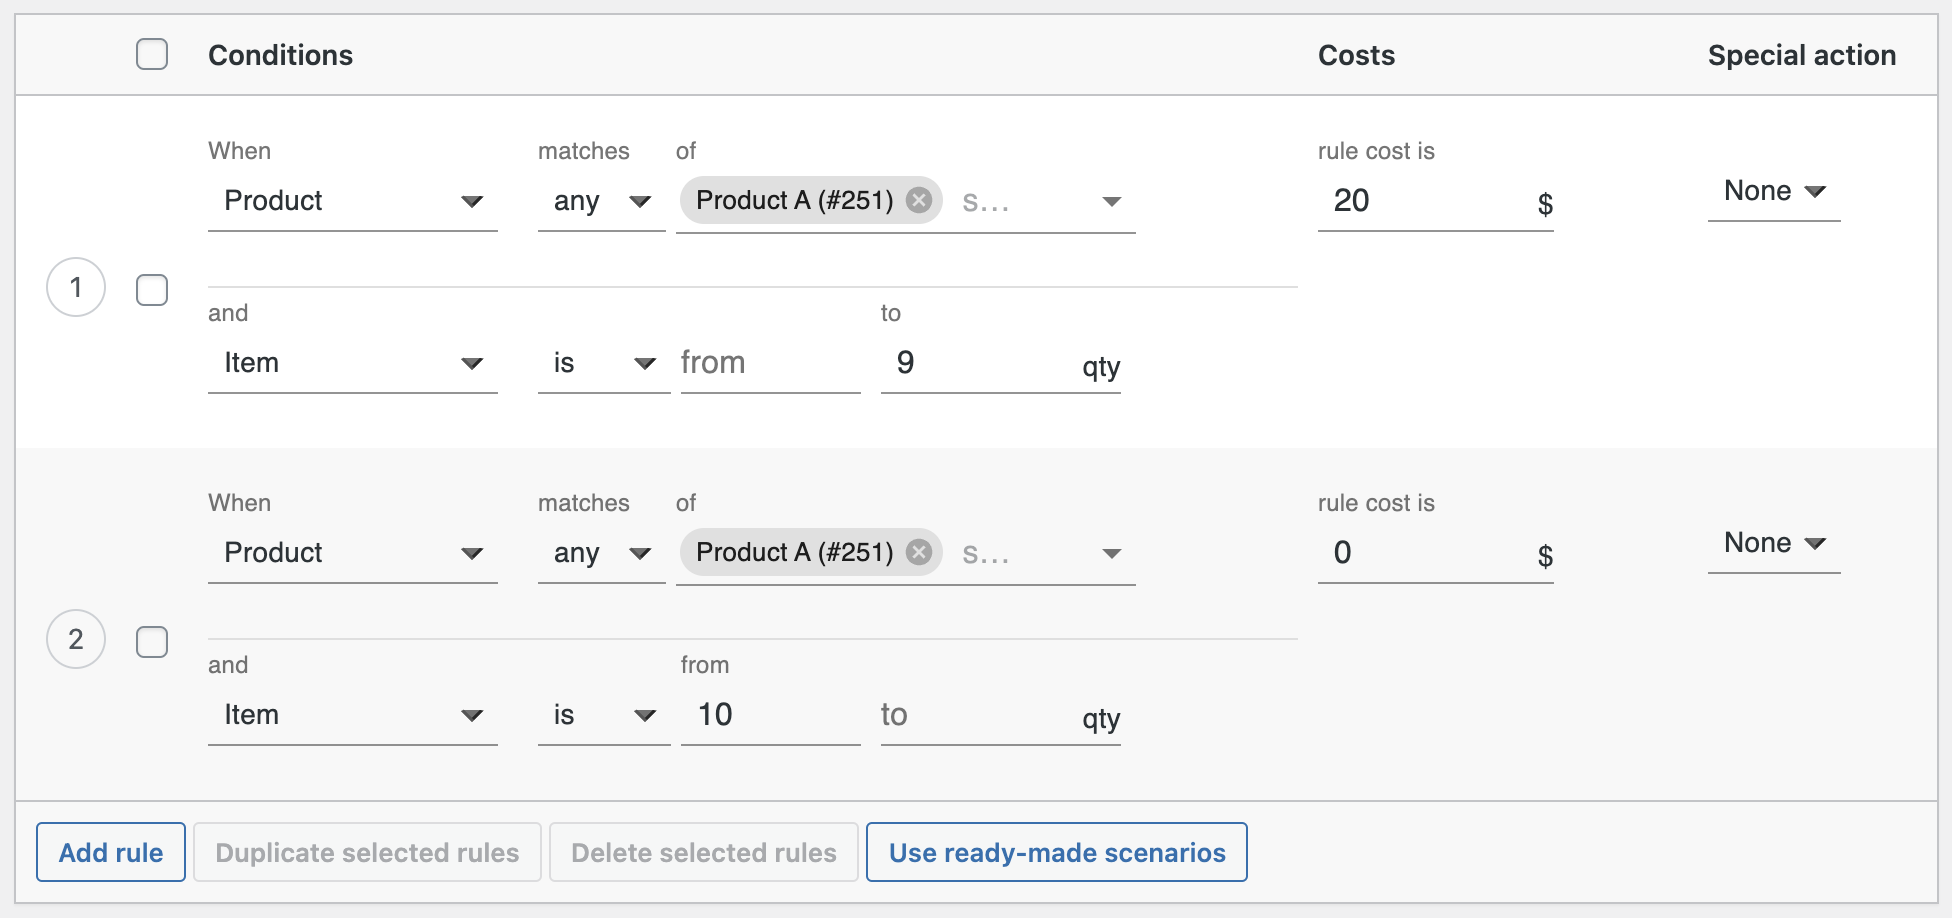1952x918 pixels.
Task: Select all rules via header checkbox
Action: [152, 55]
